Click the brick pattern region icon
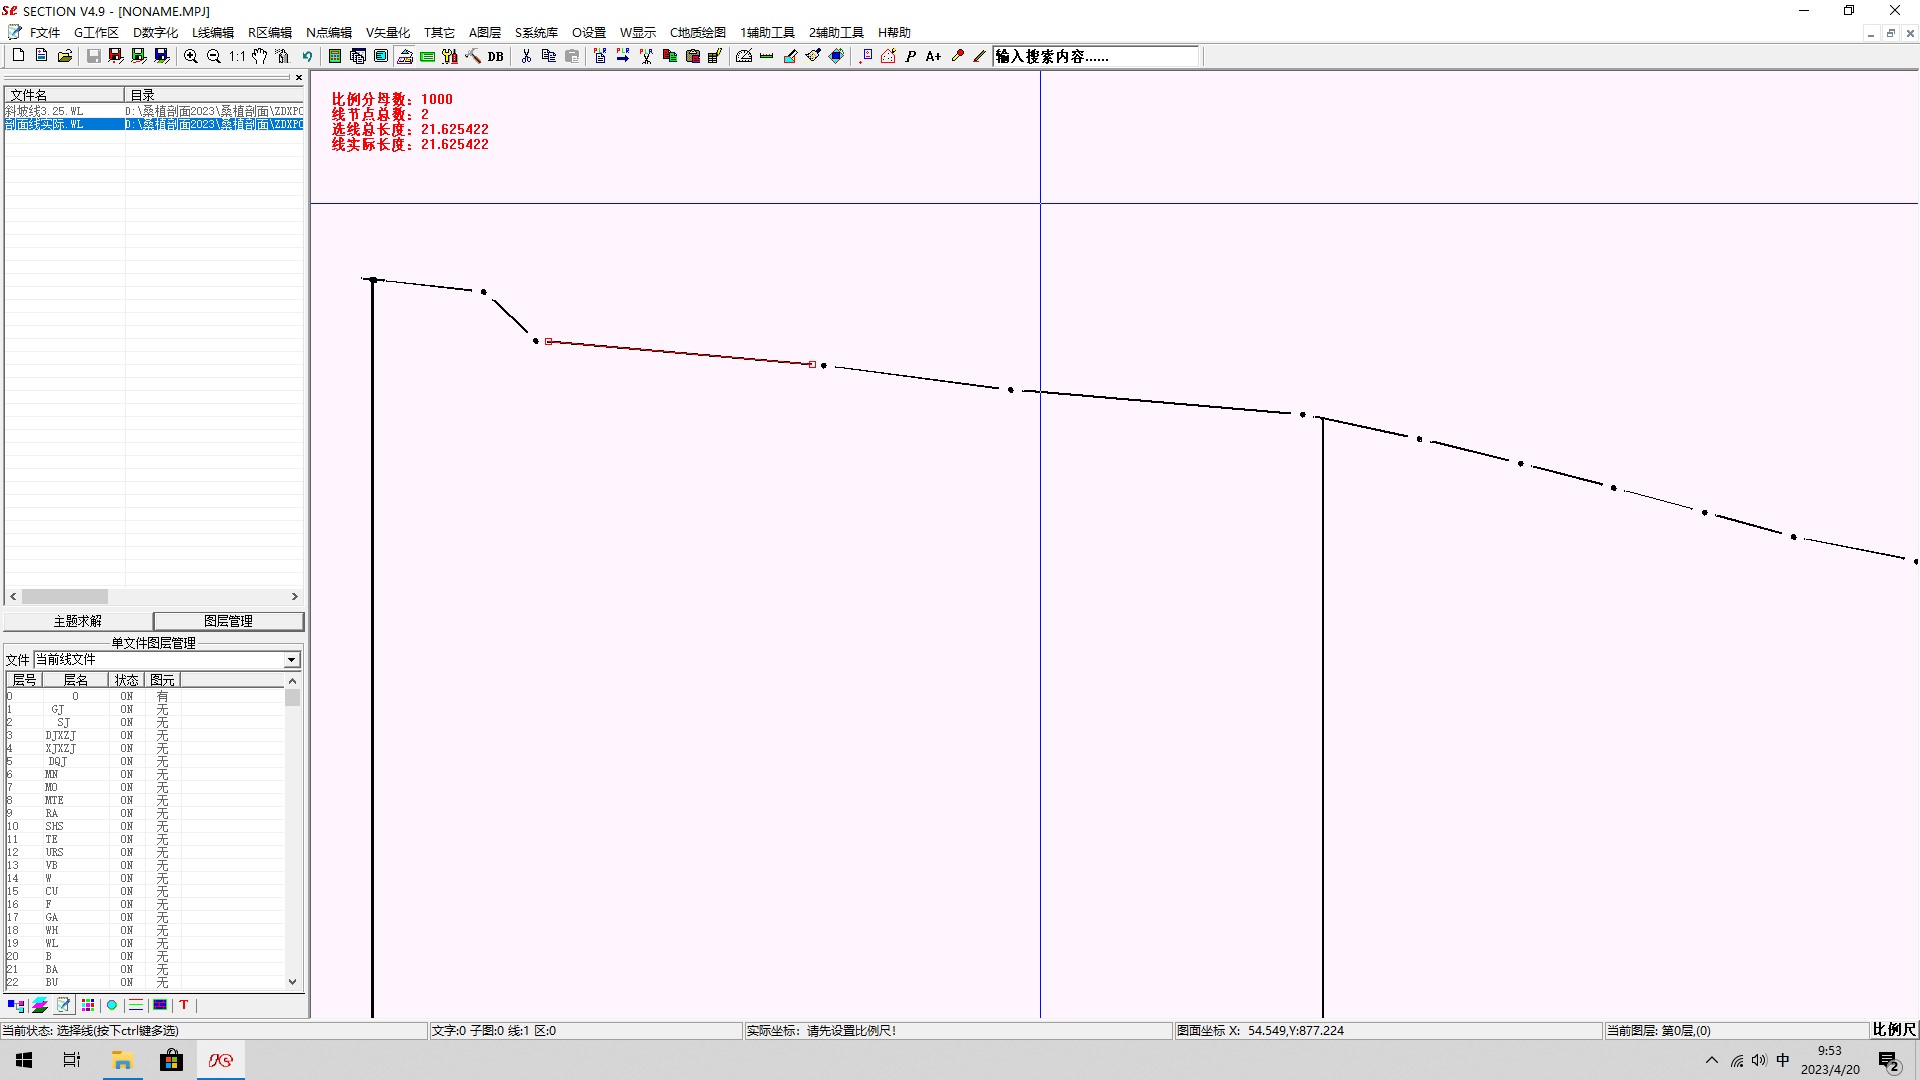This screenshot has height=1080, width=1920. (x=160, y=1005)
